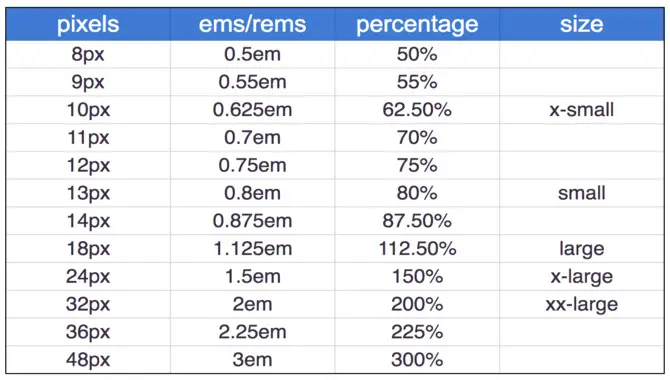Select the 3em cell

tap(253, 360)
